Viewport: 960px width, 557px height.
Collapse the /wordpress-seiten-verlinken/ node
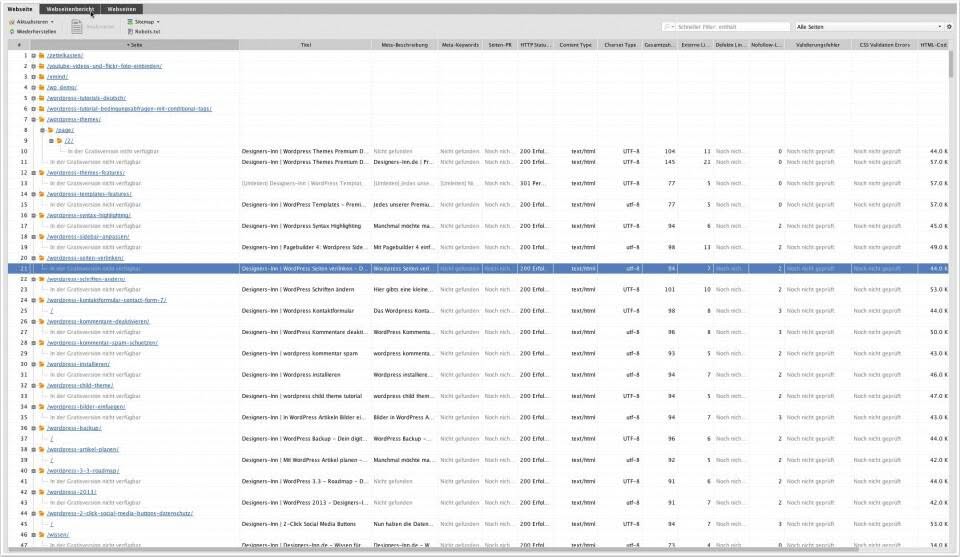click(x=34, y=258)
